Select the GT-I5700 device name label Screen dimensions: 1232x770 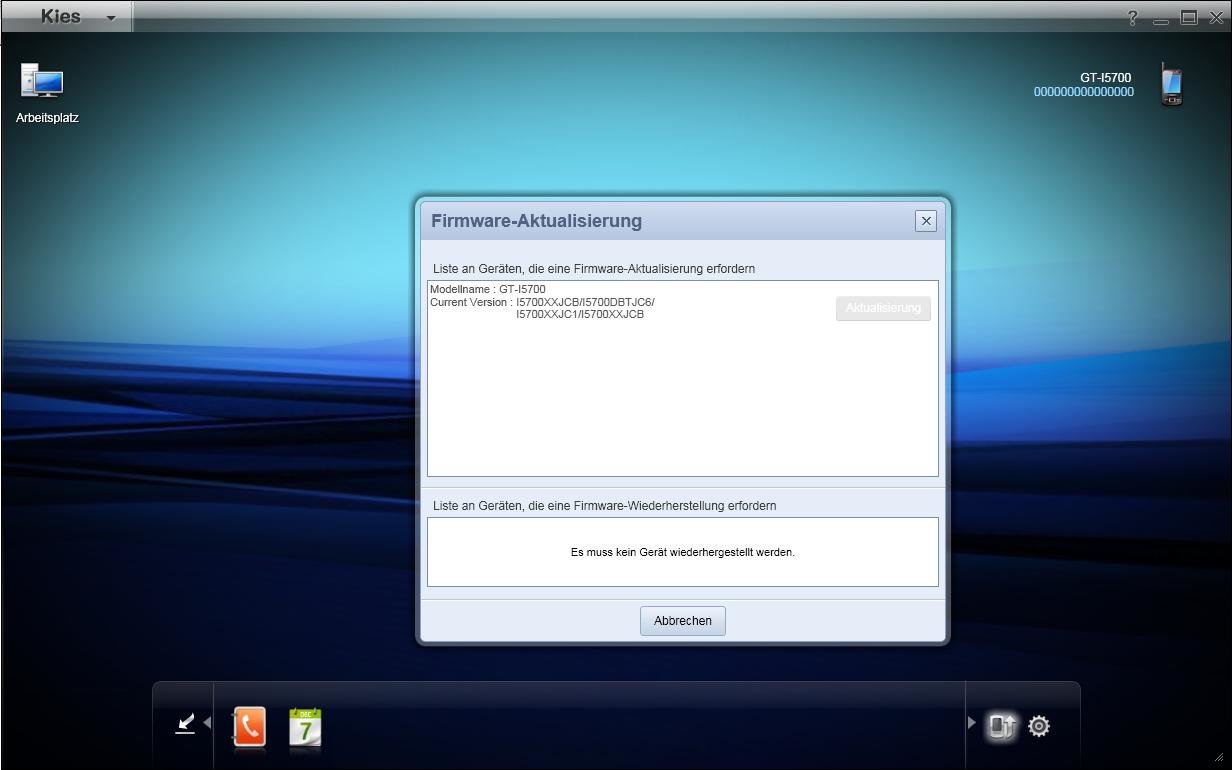pyautogui.click(x=1105, y=77)
